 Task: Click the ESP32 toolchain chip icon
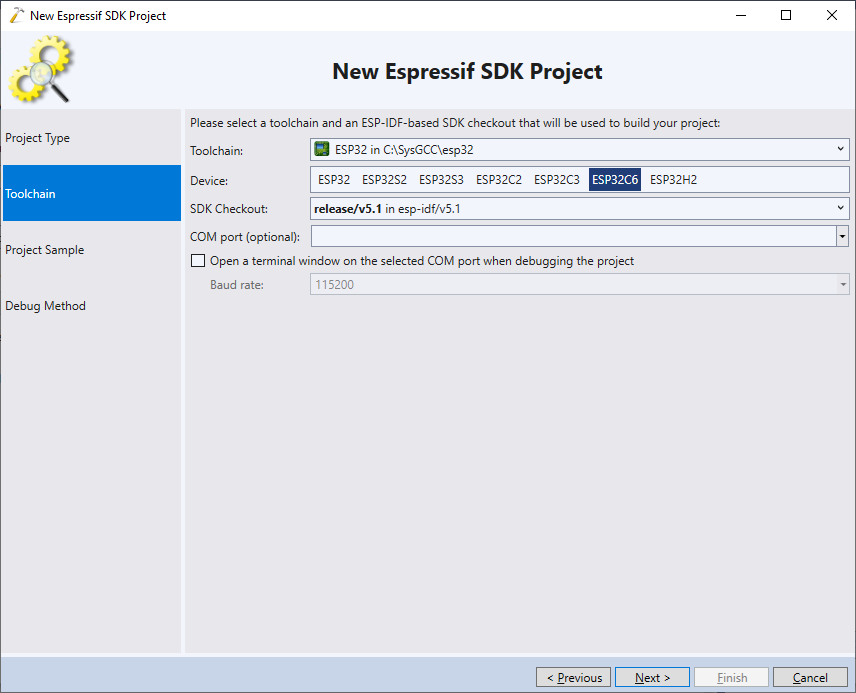(322, 149)
